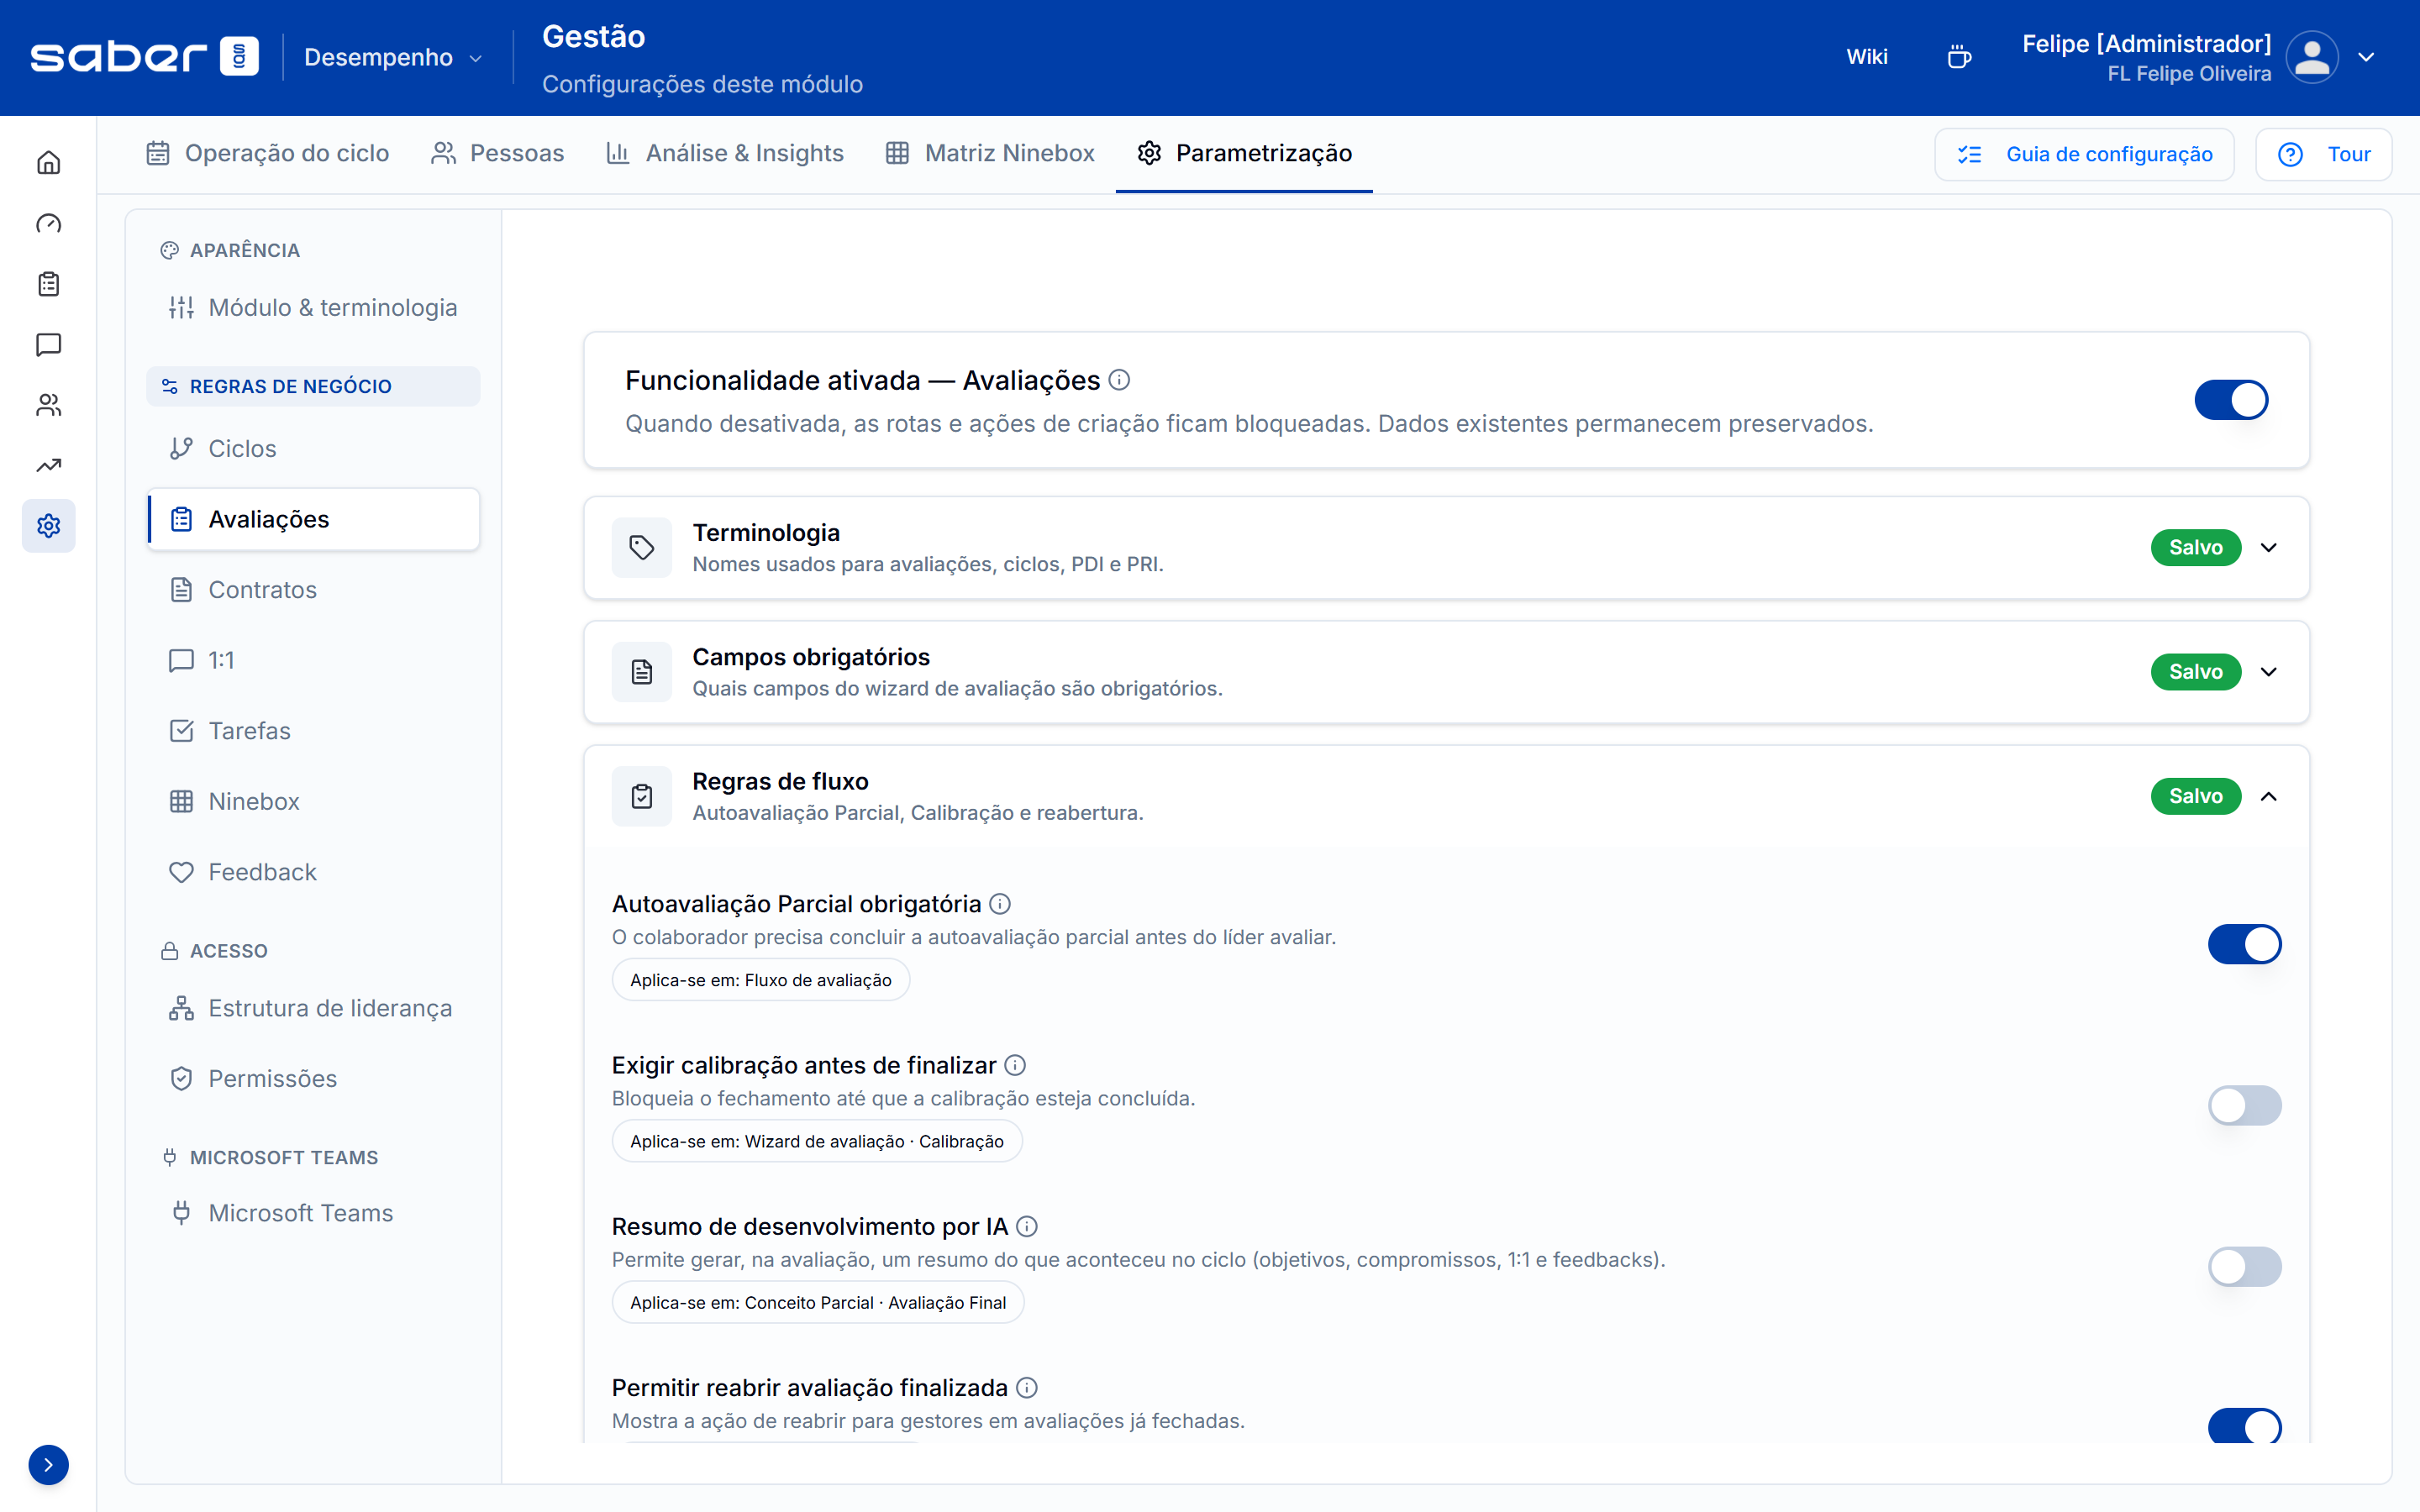
Task: Click info icon beside Permitir reabrir avaliação finalizada
Action: coord(1027,1387)
